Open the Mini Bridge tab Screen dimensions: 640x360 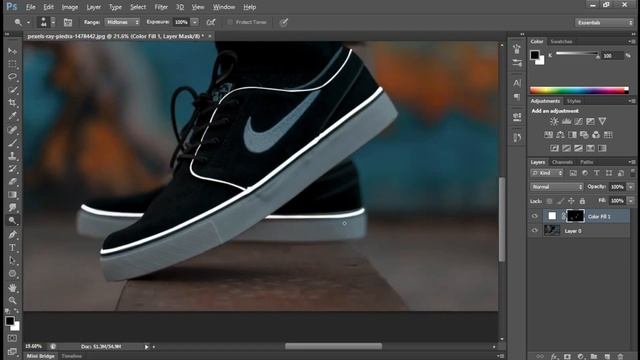40,356
